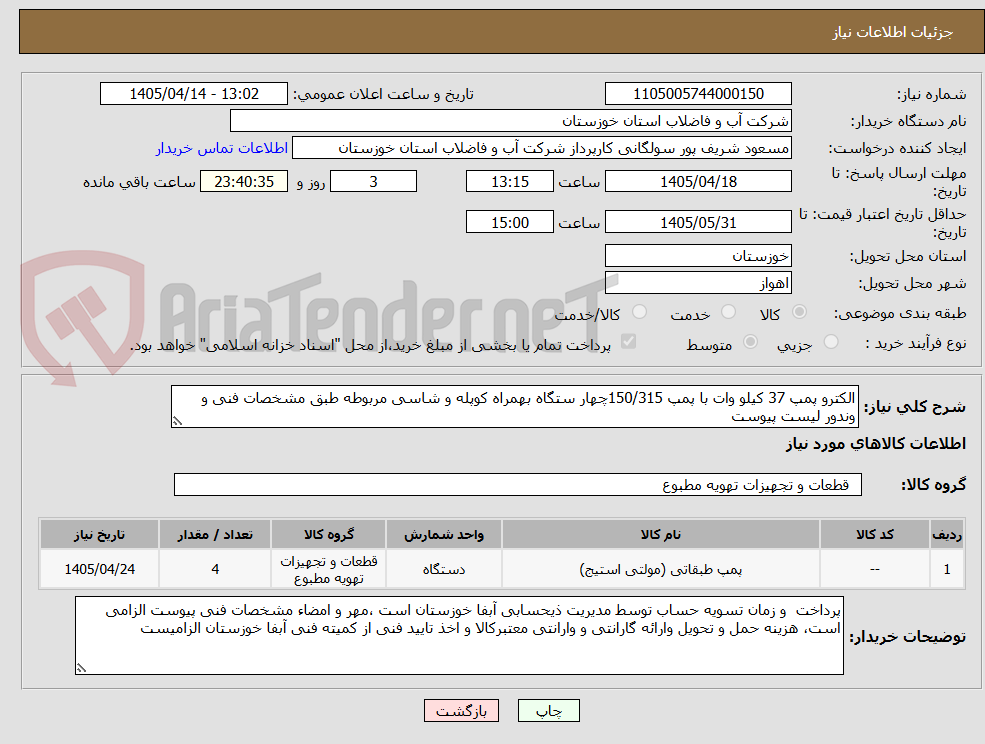Click the تاریخ نیاز column header

99,534
